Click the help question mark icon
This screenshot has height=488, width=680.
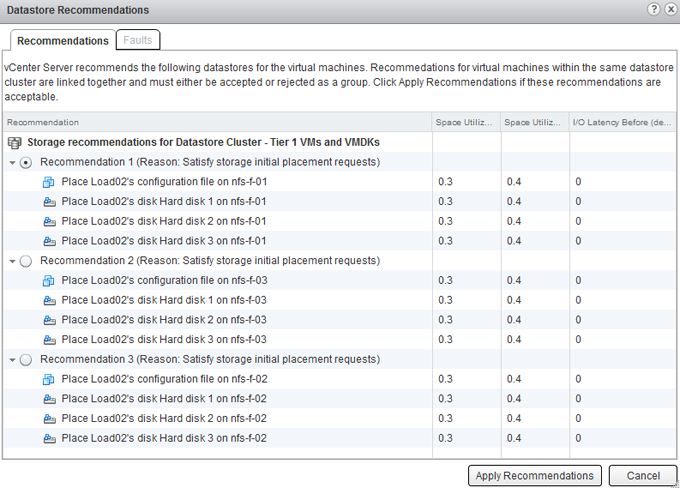coord(654,9)
